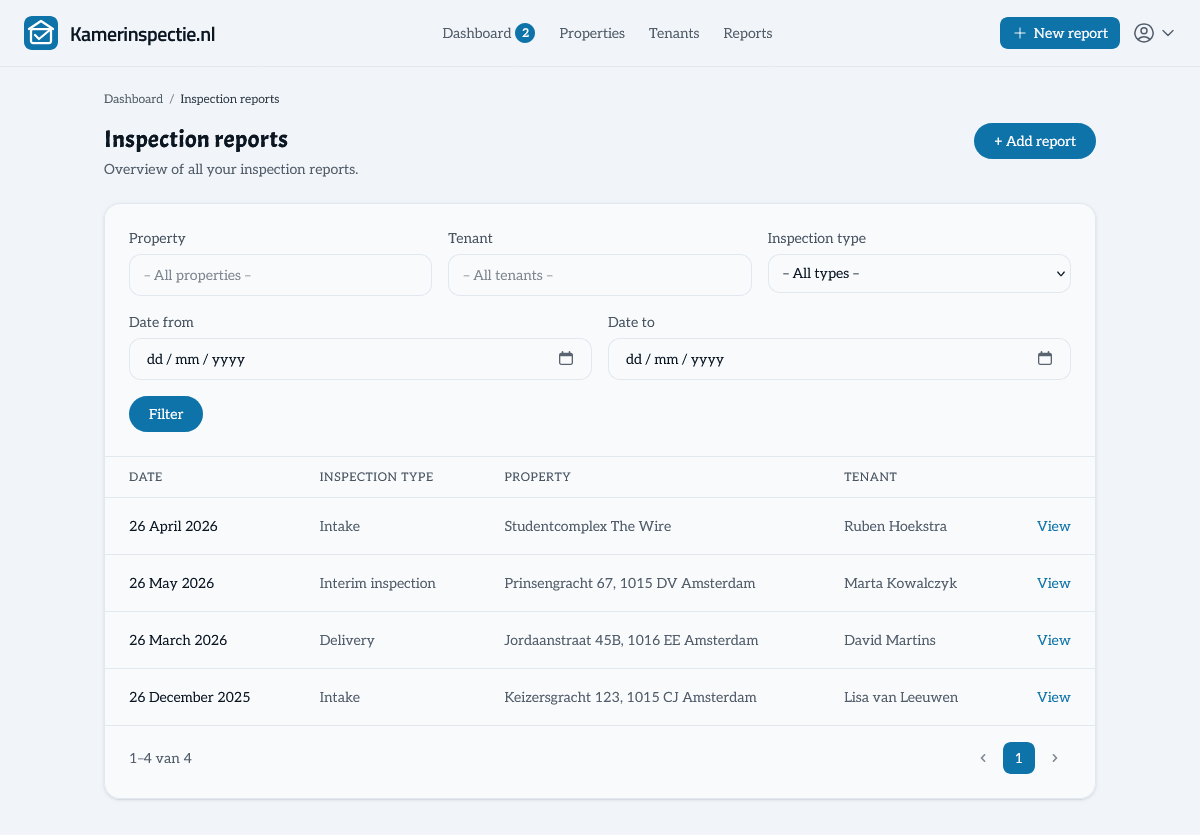Open the Inspection type All types dropdown

point(919,273)
